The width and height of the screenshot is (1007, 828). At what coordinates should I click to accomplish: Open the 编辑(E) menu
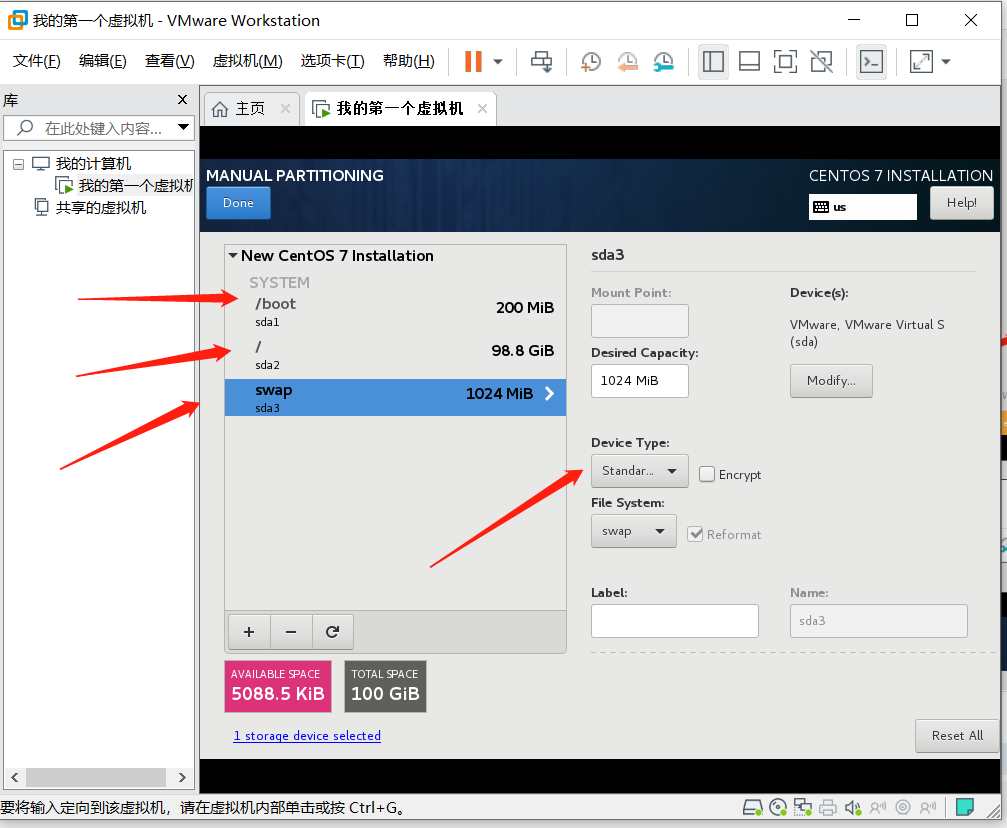[x=103, y=61]
